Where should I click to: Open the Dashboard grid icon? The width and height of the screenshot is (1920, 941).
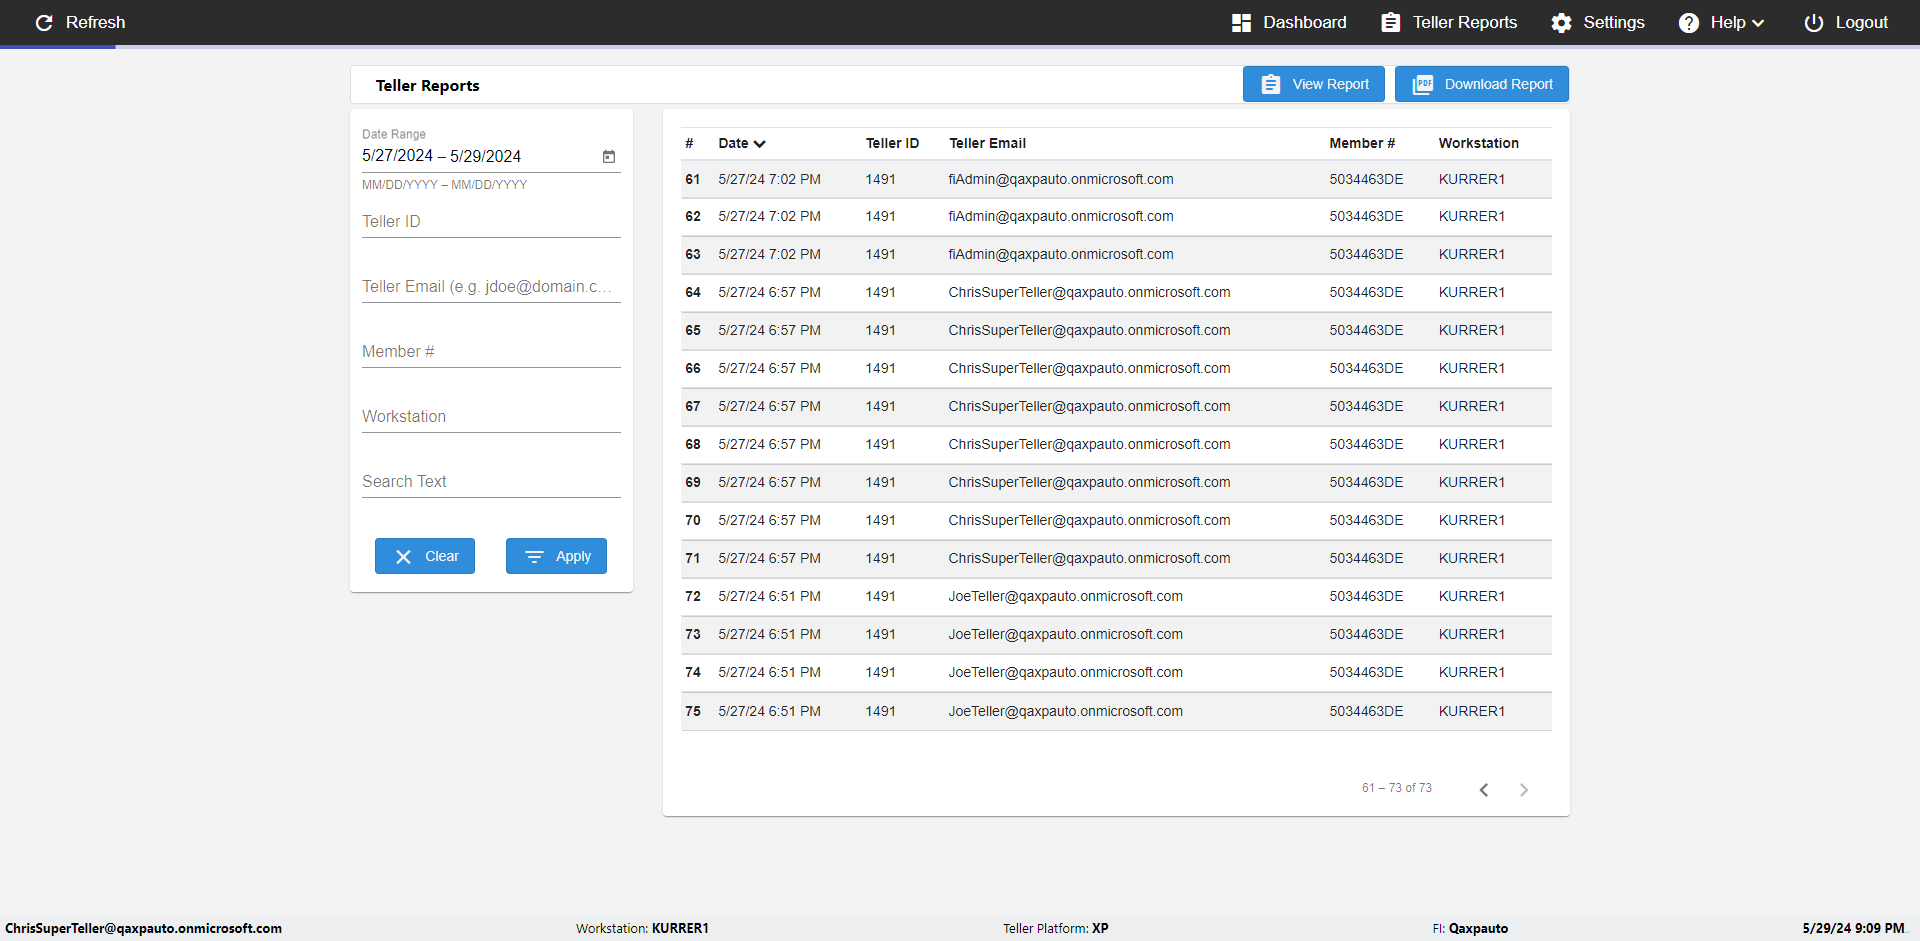click(x=1241, y=22)
